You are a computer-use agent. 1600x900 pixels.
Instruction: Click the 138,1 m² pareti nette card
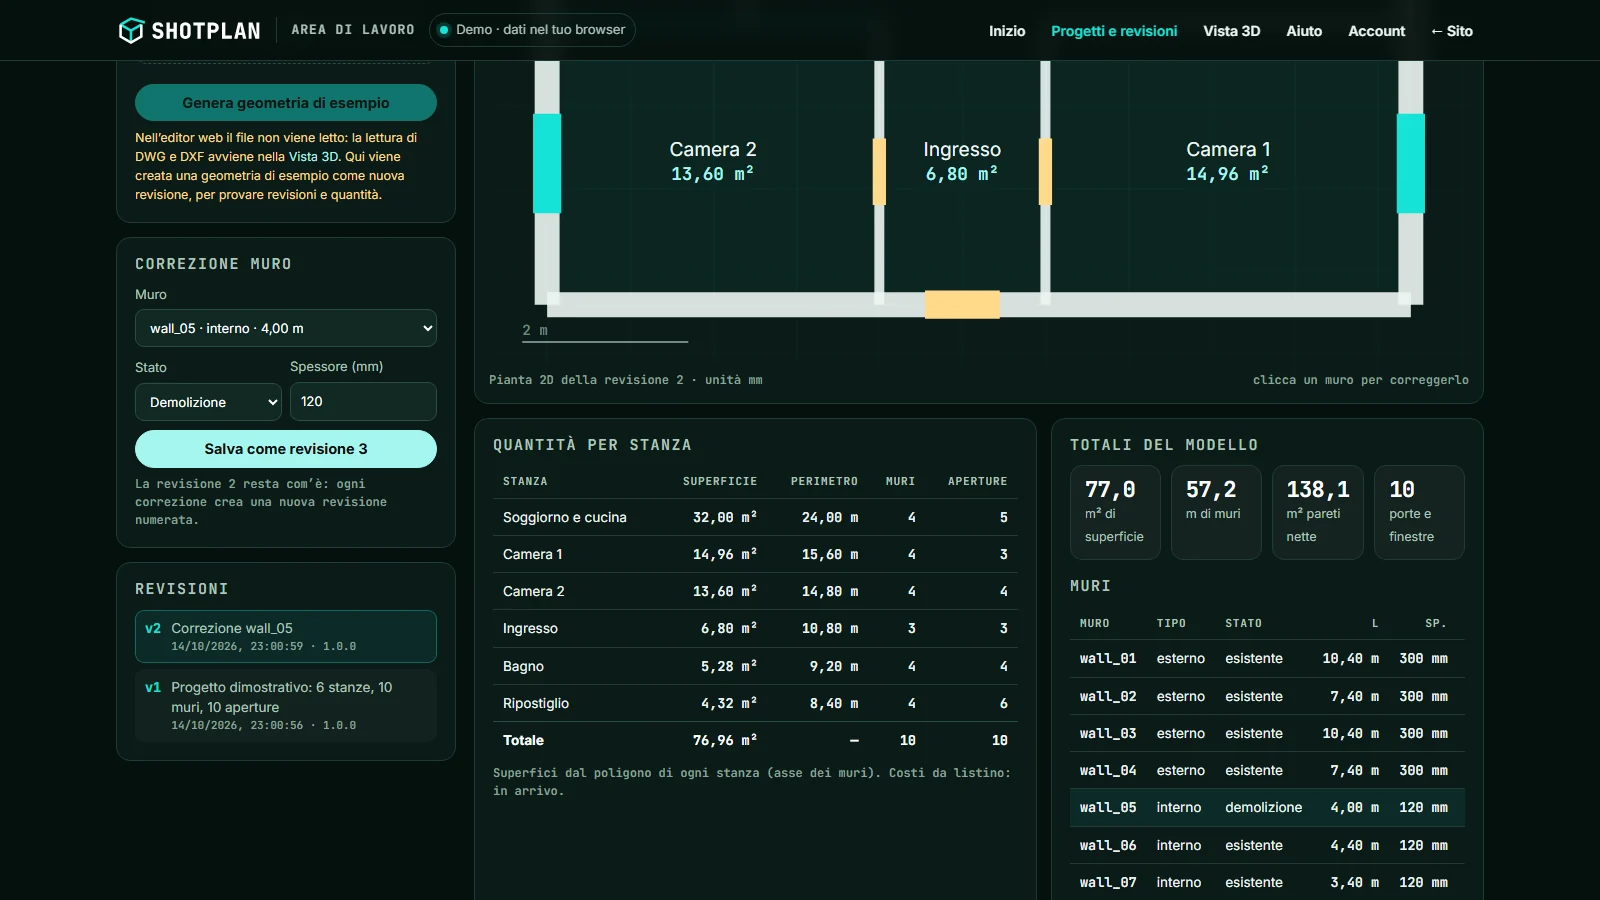click(x=1318, y=512)
